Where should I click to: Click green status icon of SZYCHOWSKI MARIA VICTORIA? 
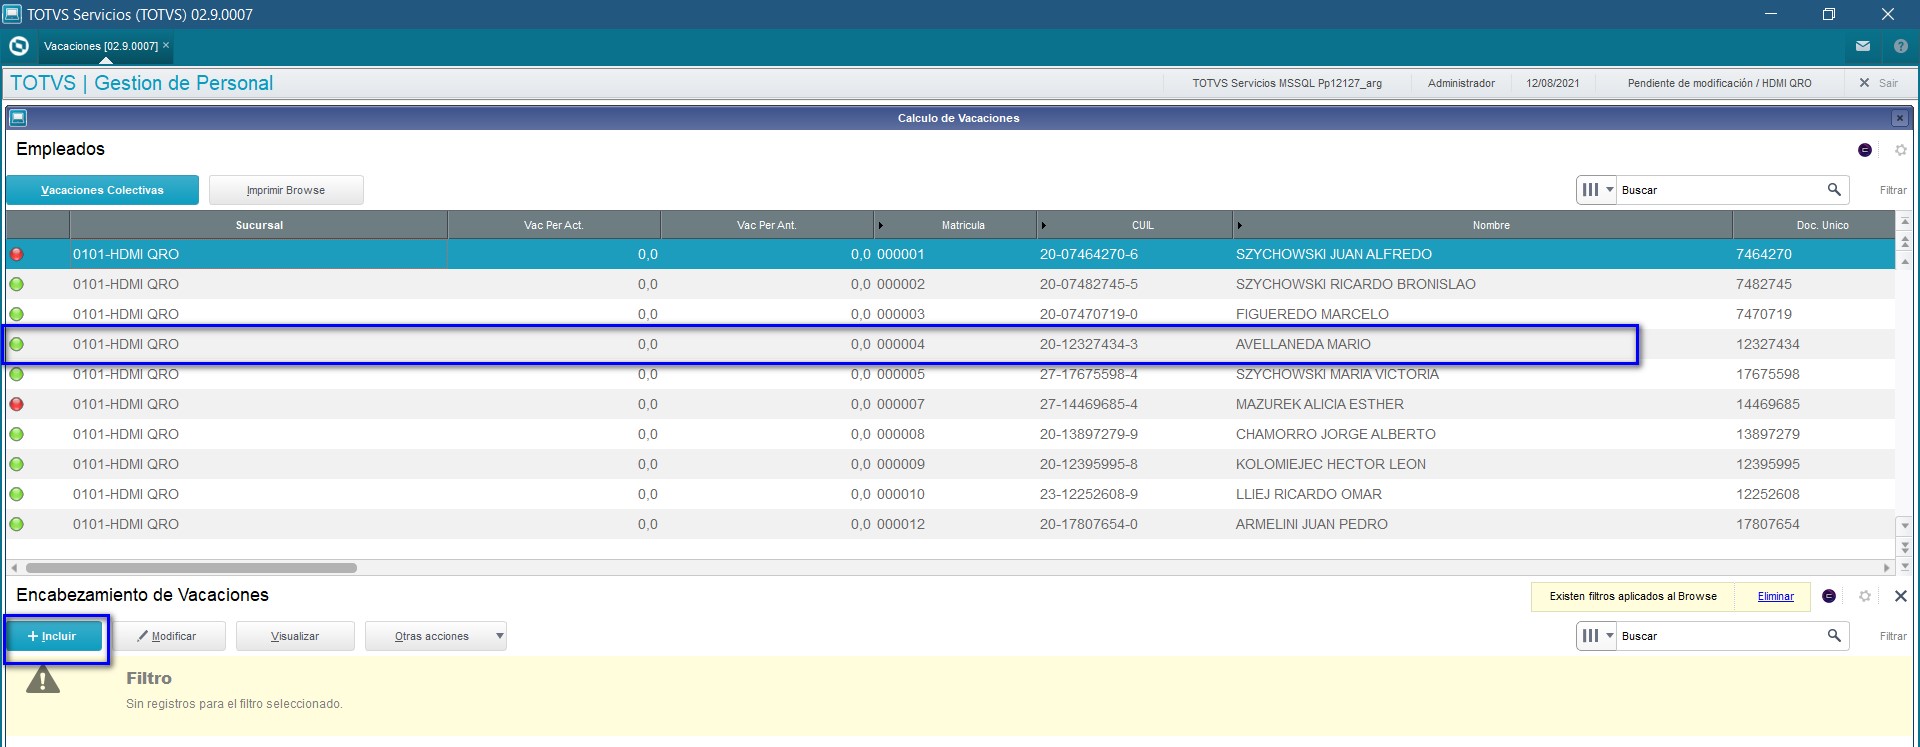[x=17, y=374]
